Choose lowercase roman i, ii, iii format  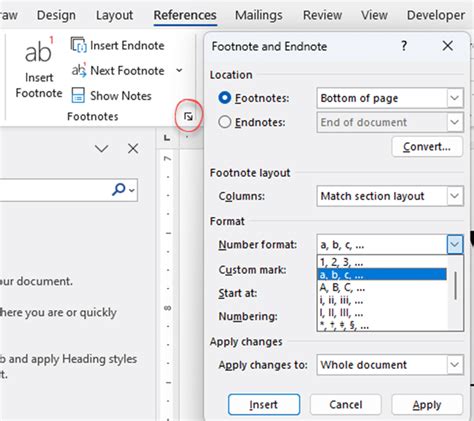[382, 300]
